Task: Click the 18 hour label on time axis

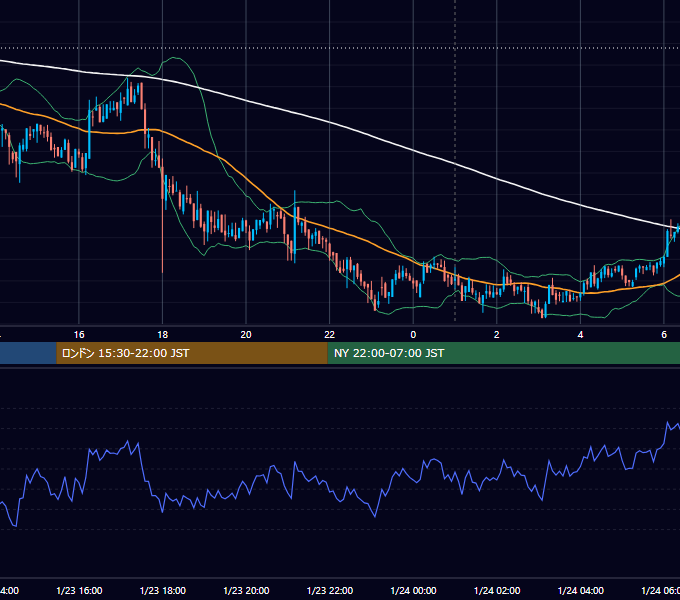Action: [163, 335]
